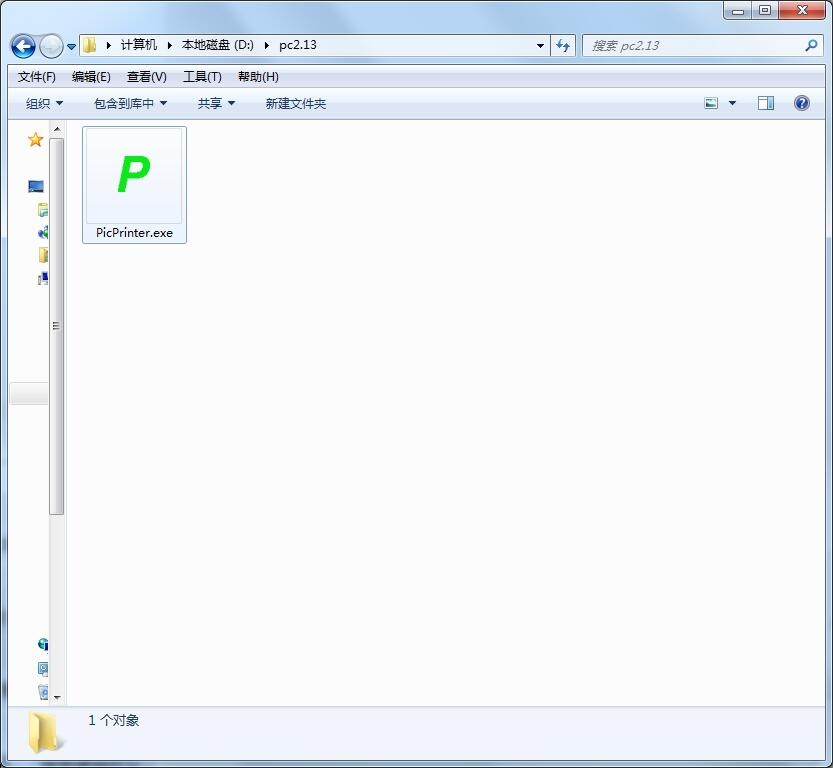This screenshot has height=768, width=833.
Task: Click the Back navigation arrow
Action: [23, 46]
